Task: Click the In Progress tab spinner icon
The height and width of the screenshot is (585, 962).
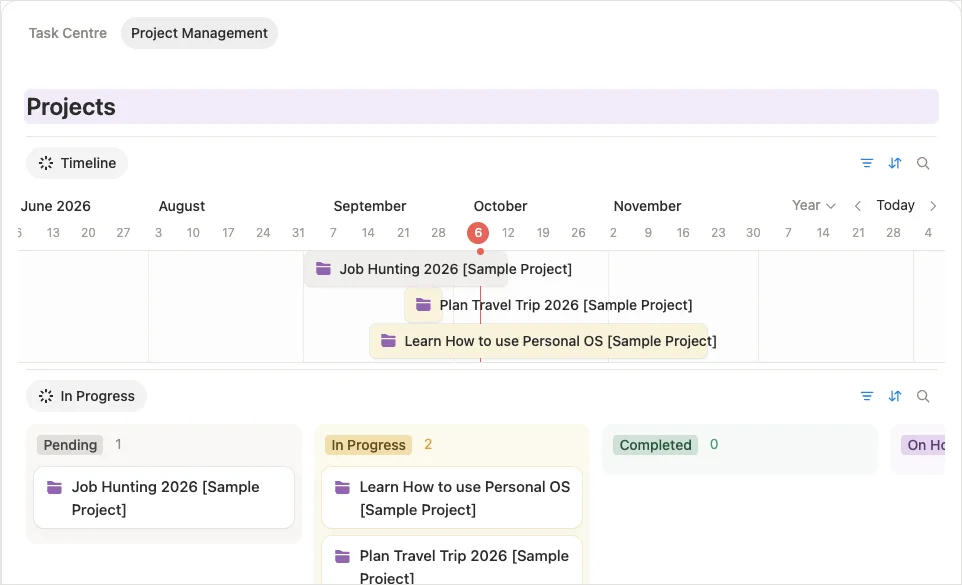Action: tap(46, 396)
